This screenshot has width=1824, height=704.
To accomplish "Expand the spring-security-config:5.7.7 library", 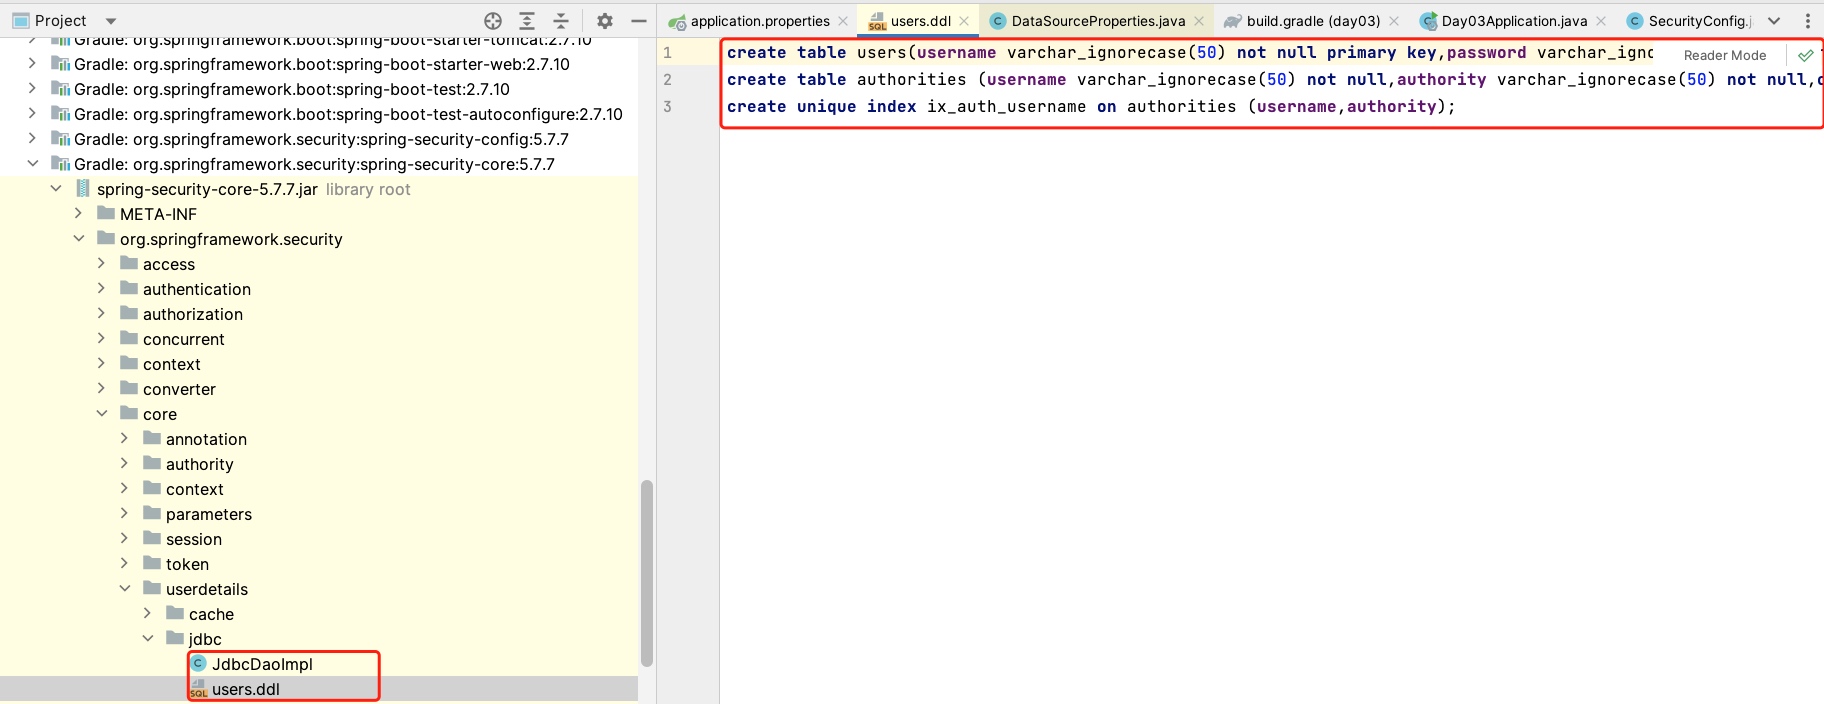I will [x=32, y=138].
